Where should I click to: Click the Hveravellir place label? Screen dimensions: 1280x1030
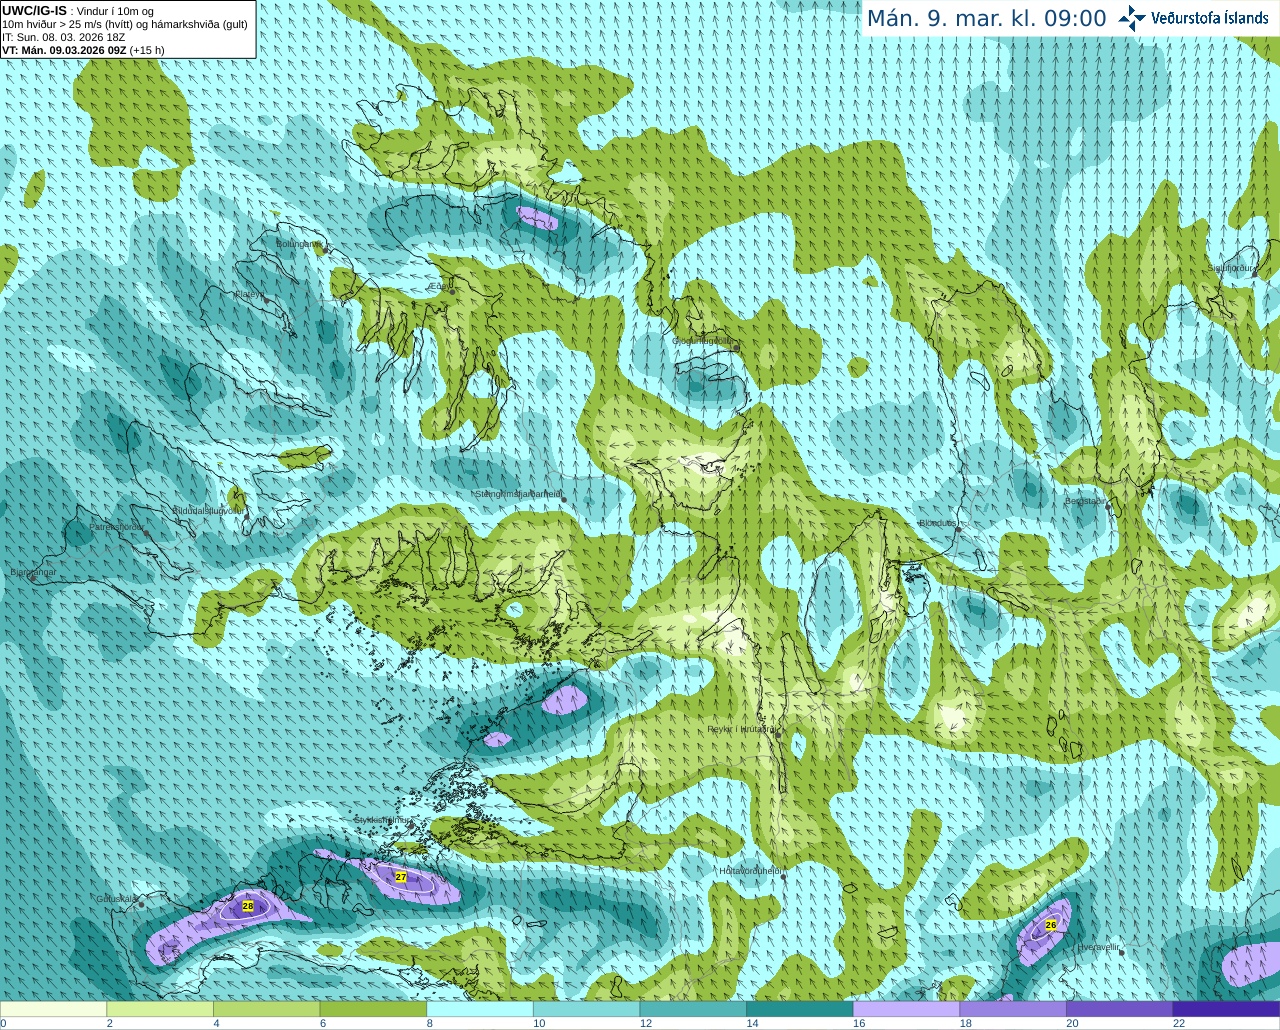(x=1099, y=947)
